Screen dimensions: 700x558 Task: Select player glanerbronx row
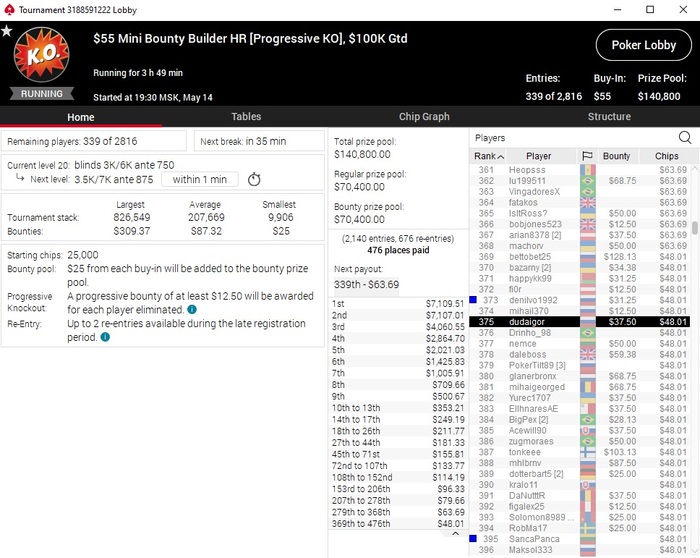pos(579,376)
